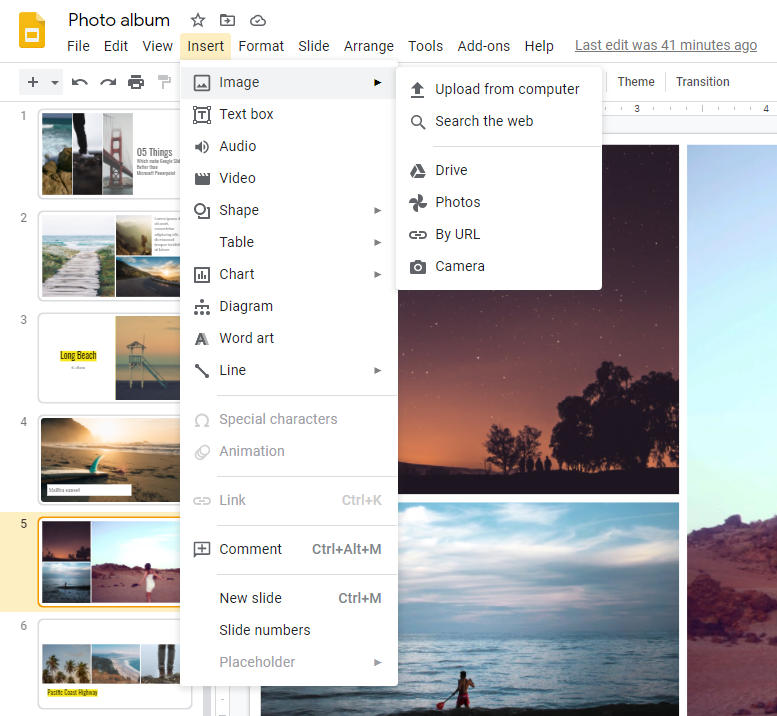Open the Tools menu

click(426, 46)
